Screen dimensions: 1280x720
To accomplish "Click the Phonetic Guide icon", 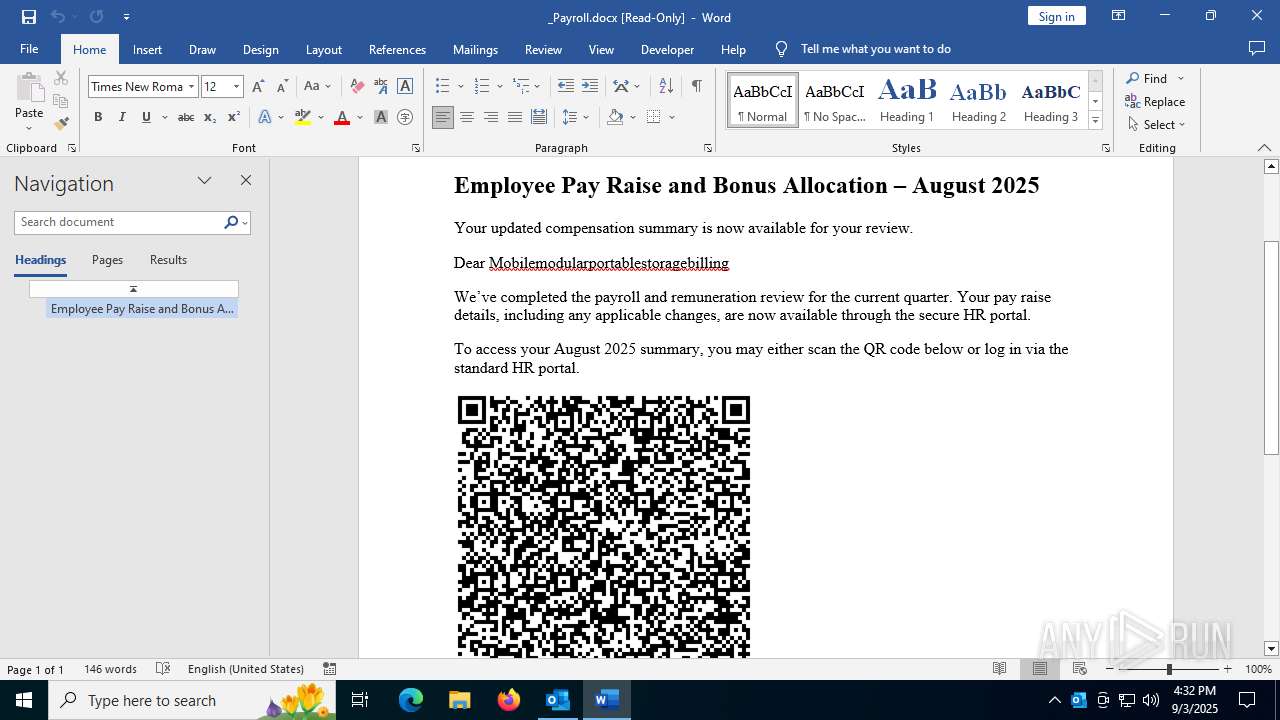I will (381, 86).
